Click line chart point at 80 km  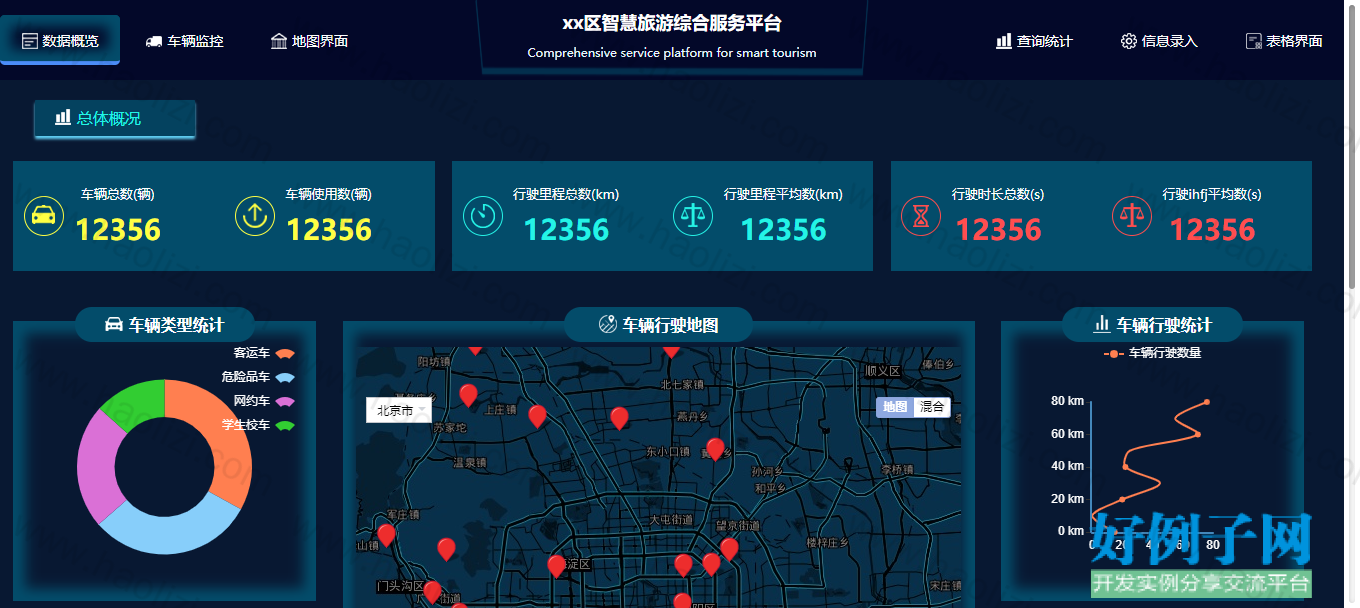(1207, 402)
